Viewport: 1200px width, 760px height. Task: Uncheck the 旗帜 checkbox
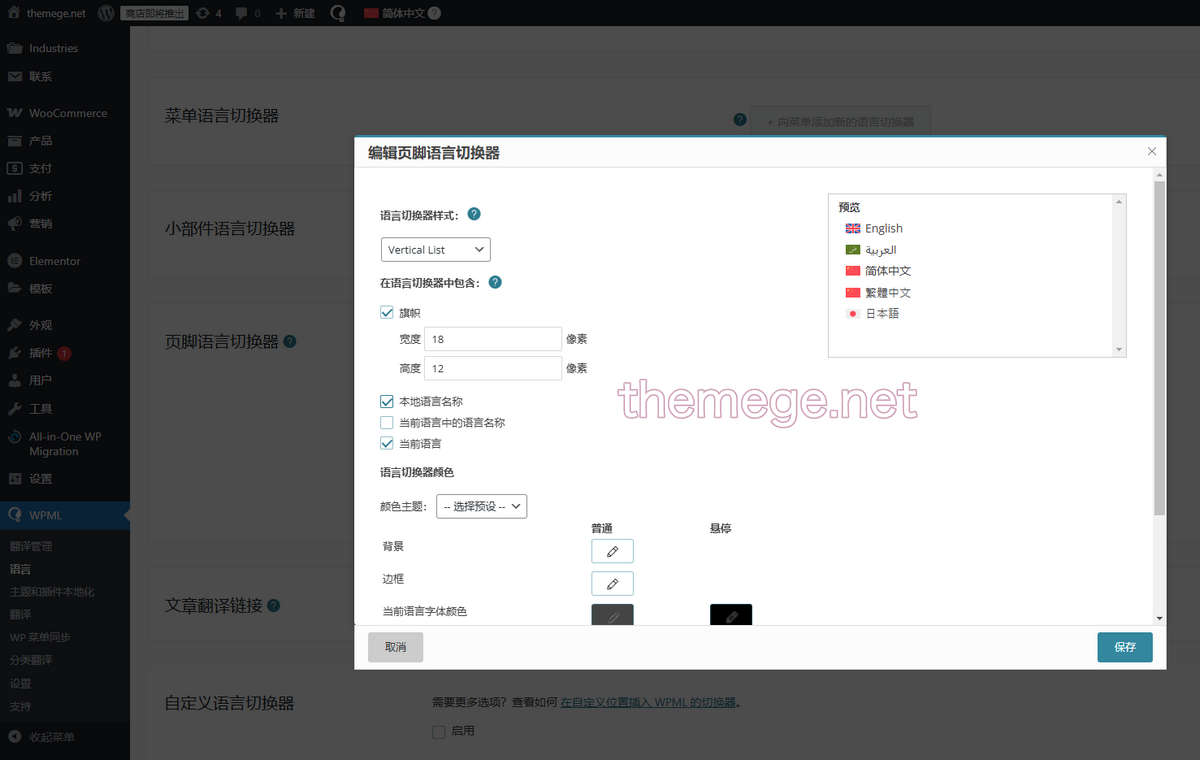click(387, 312)
